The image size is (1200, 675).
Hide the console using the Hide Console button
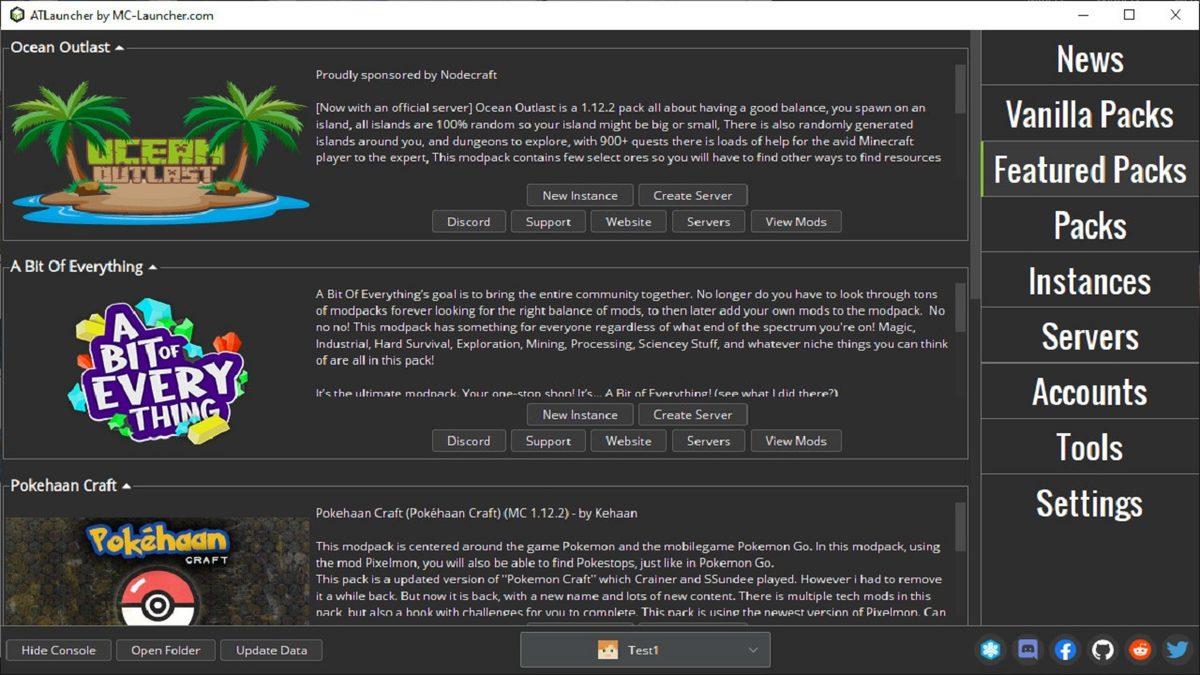[58, 650]
